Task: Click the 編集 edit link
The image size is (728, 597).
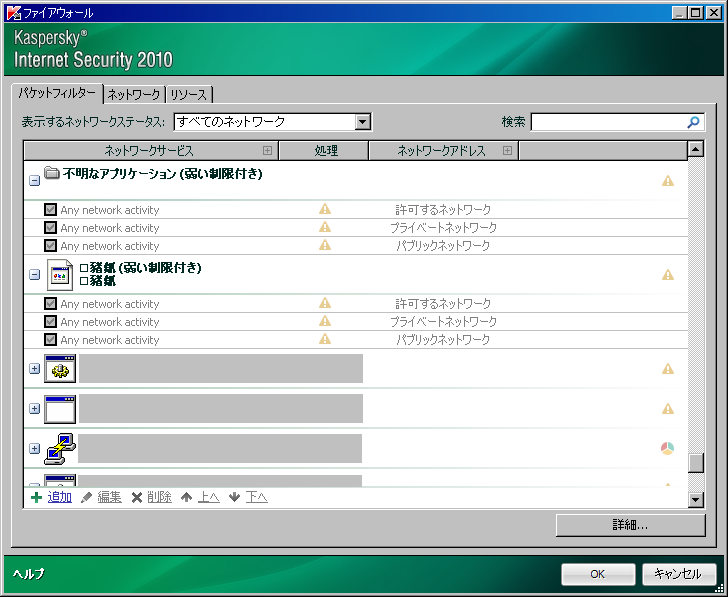Action: [110, 498]
